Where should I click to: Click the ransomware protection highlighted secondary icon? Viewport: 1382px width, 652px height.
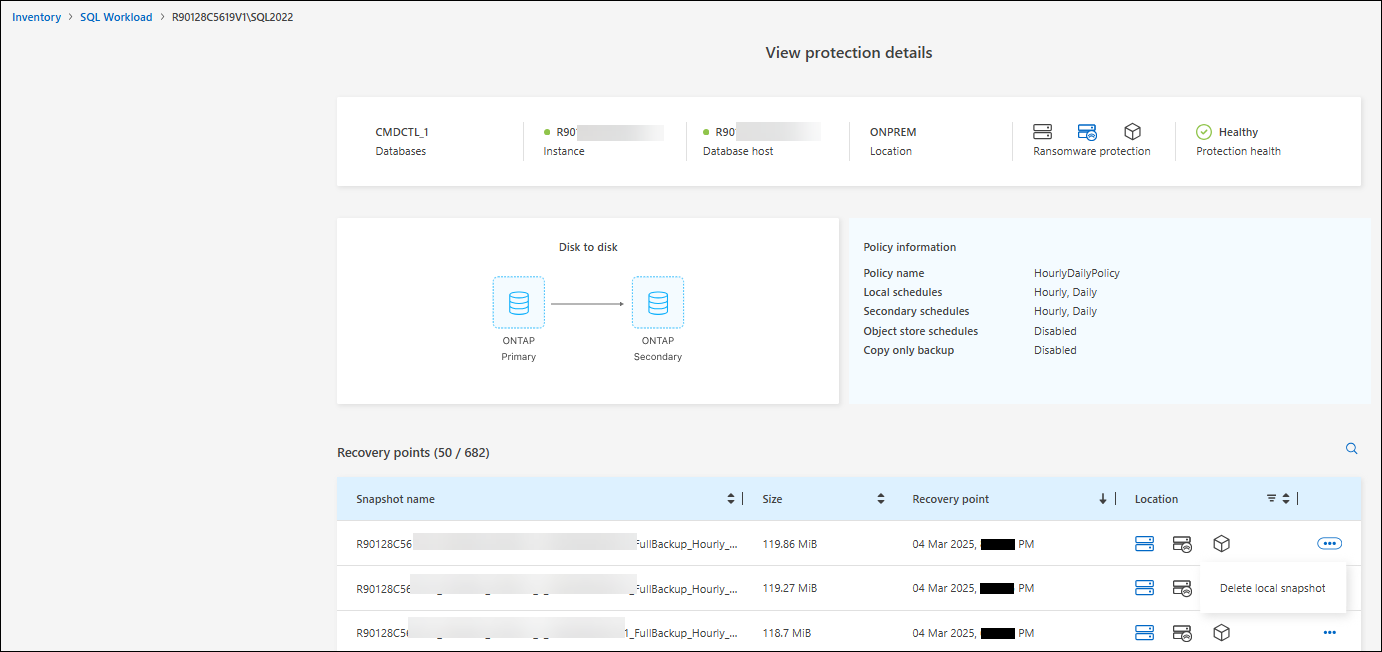click(x=1087, y=132)
